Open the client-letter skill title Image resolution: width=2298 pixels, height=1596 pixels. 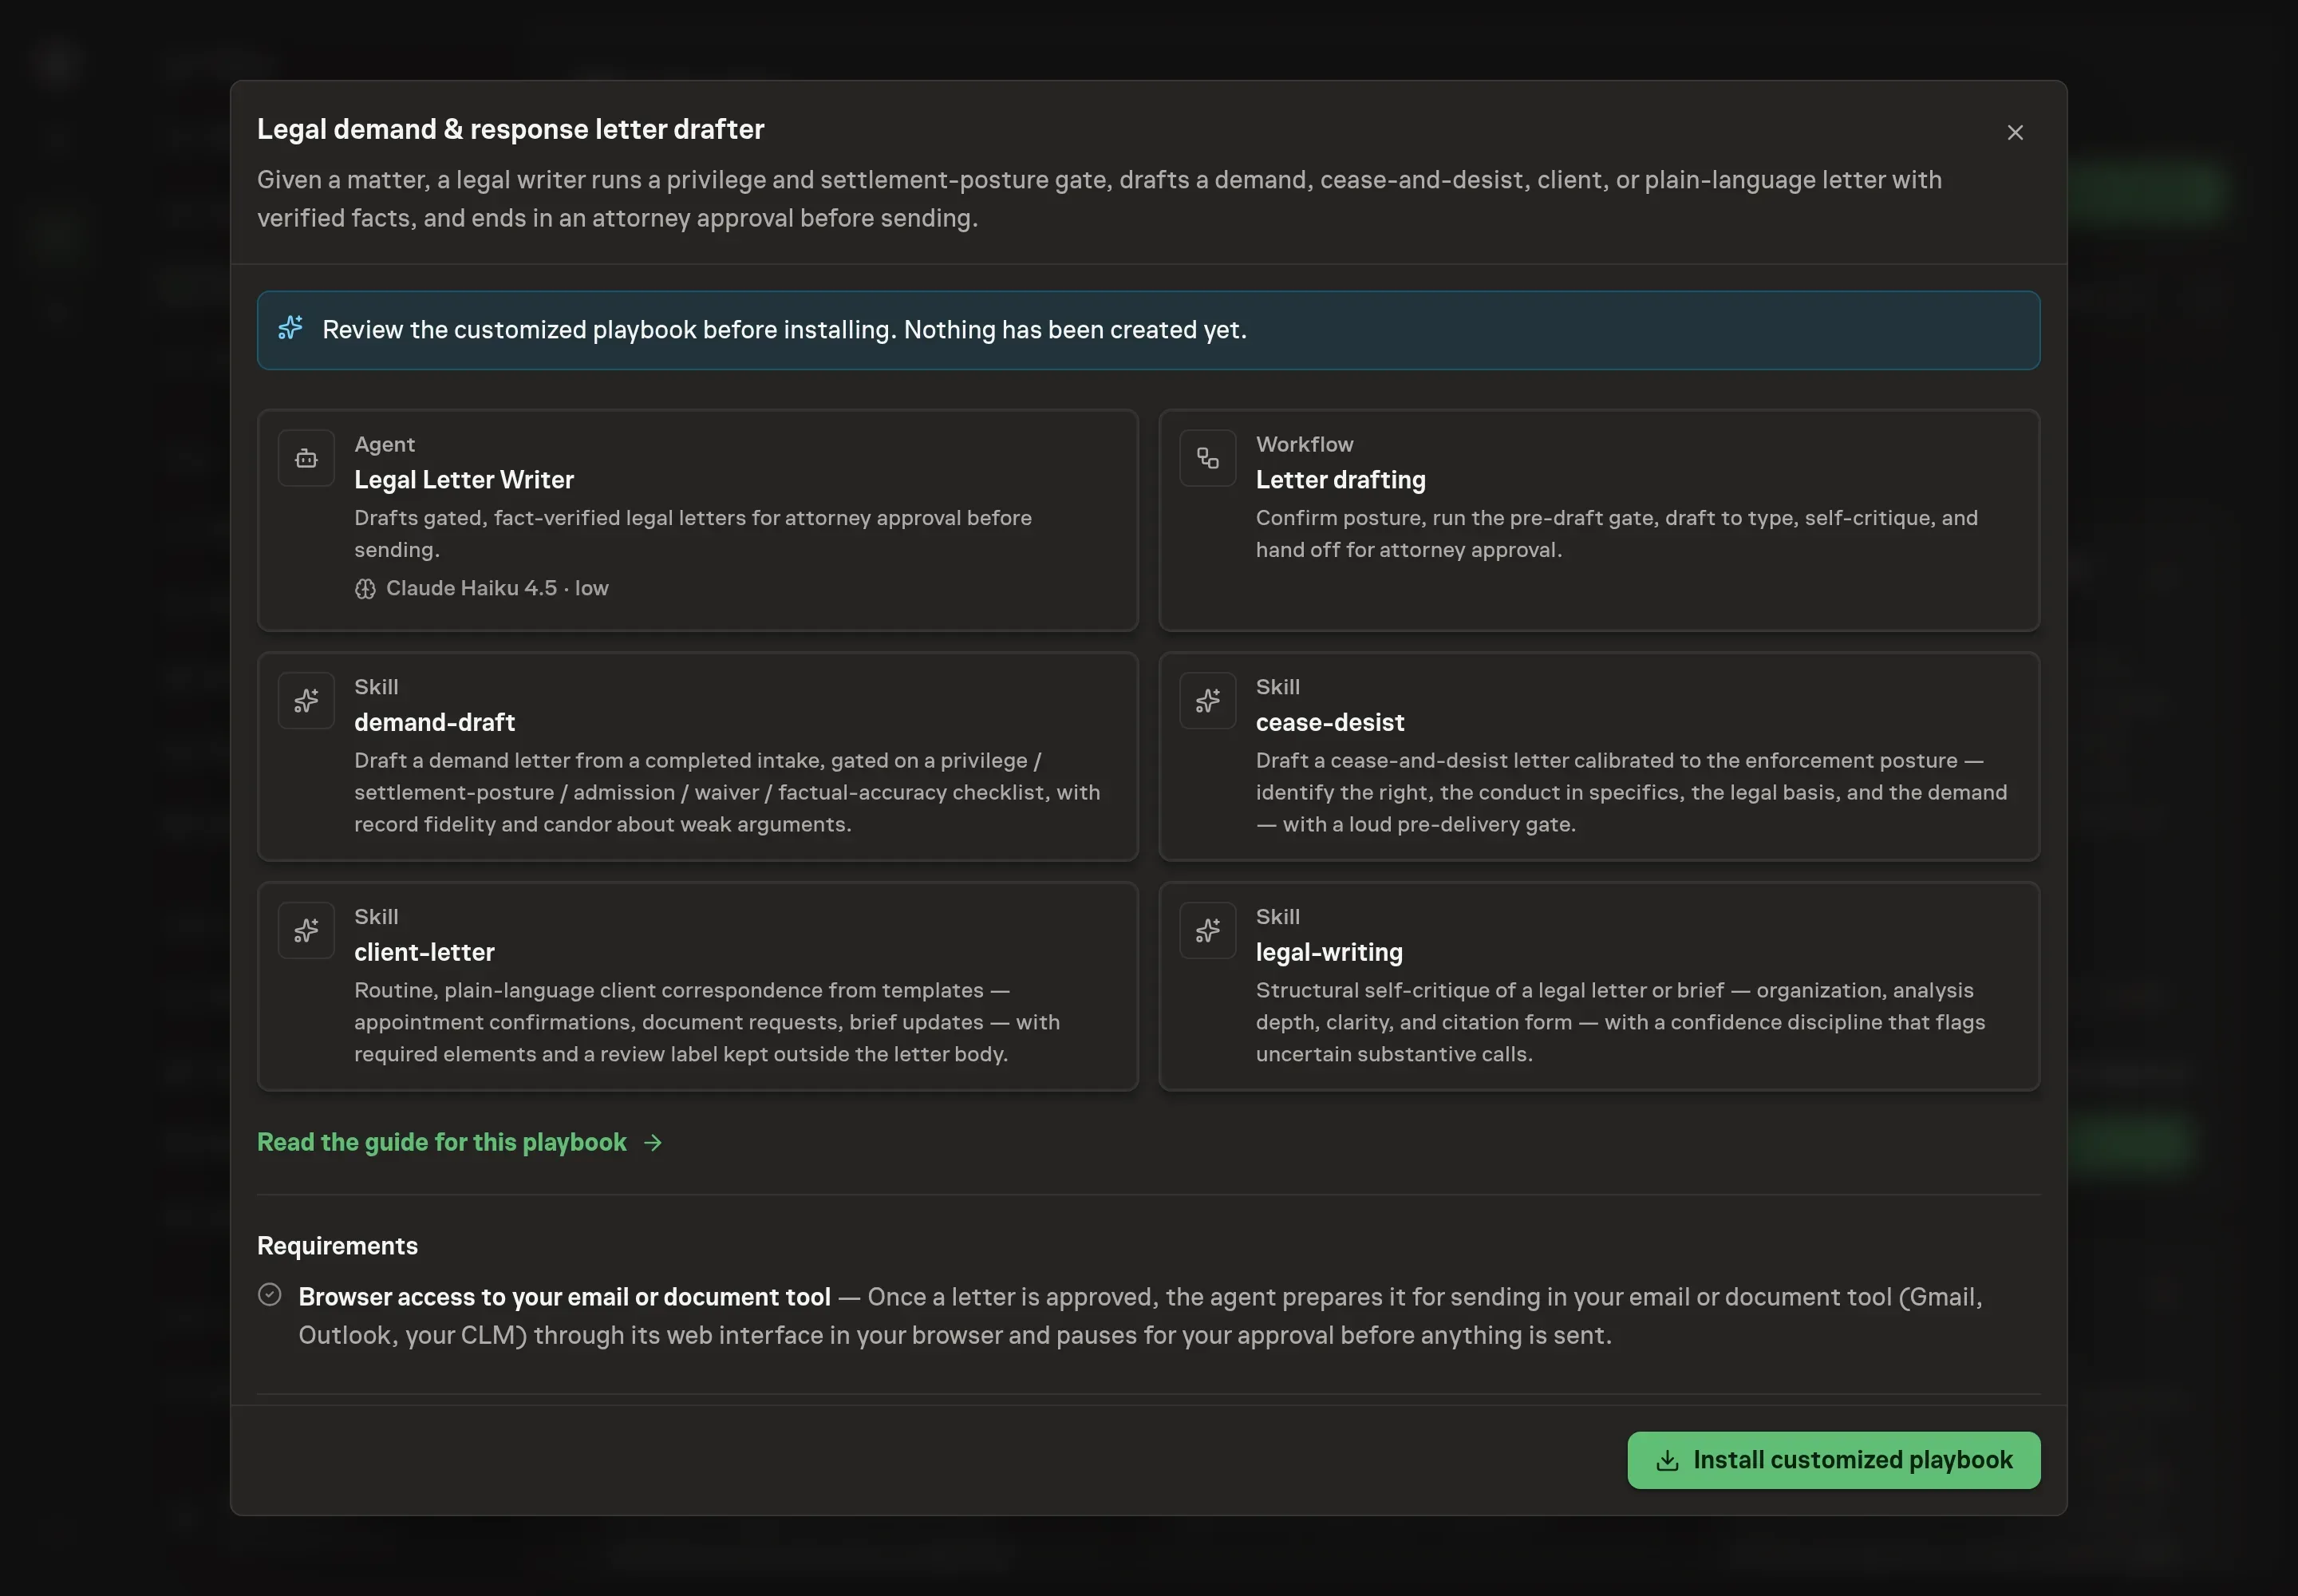click(x=424, y=952)
